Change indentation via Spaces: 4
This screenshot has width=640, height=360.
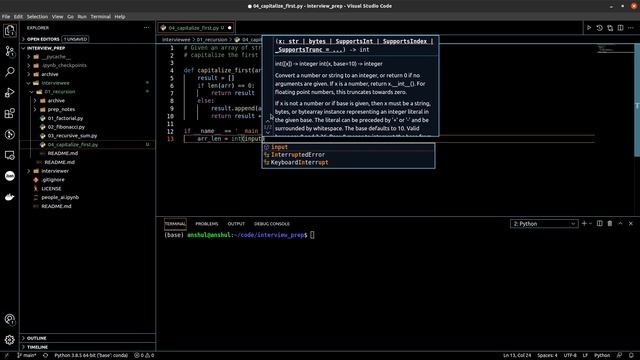tap(547, 356)
